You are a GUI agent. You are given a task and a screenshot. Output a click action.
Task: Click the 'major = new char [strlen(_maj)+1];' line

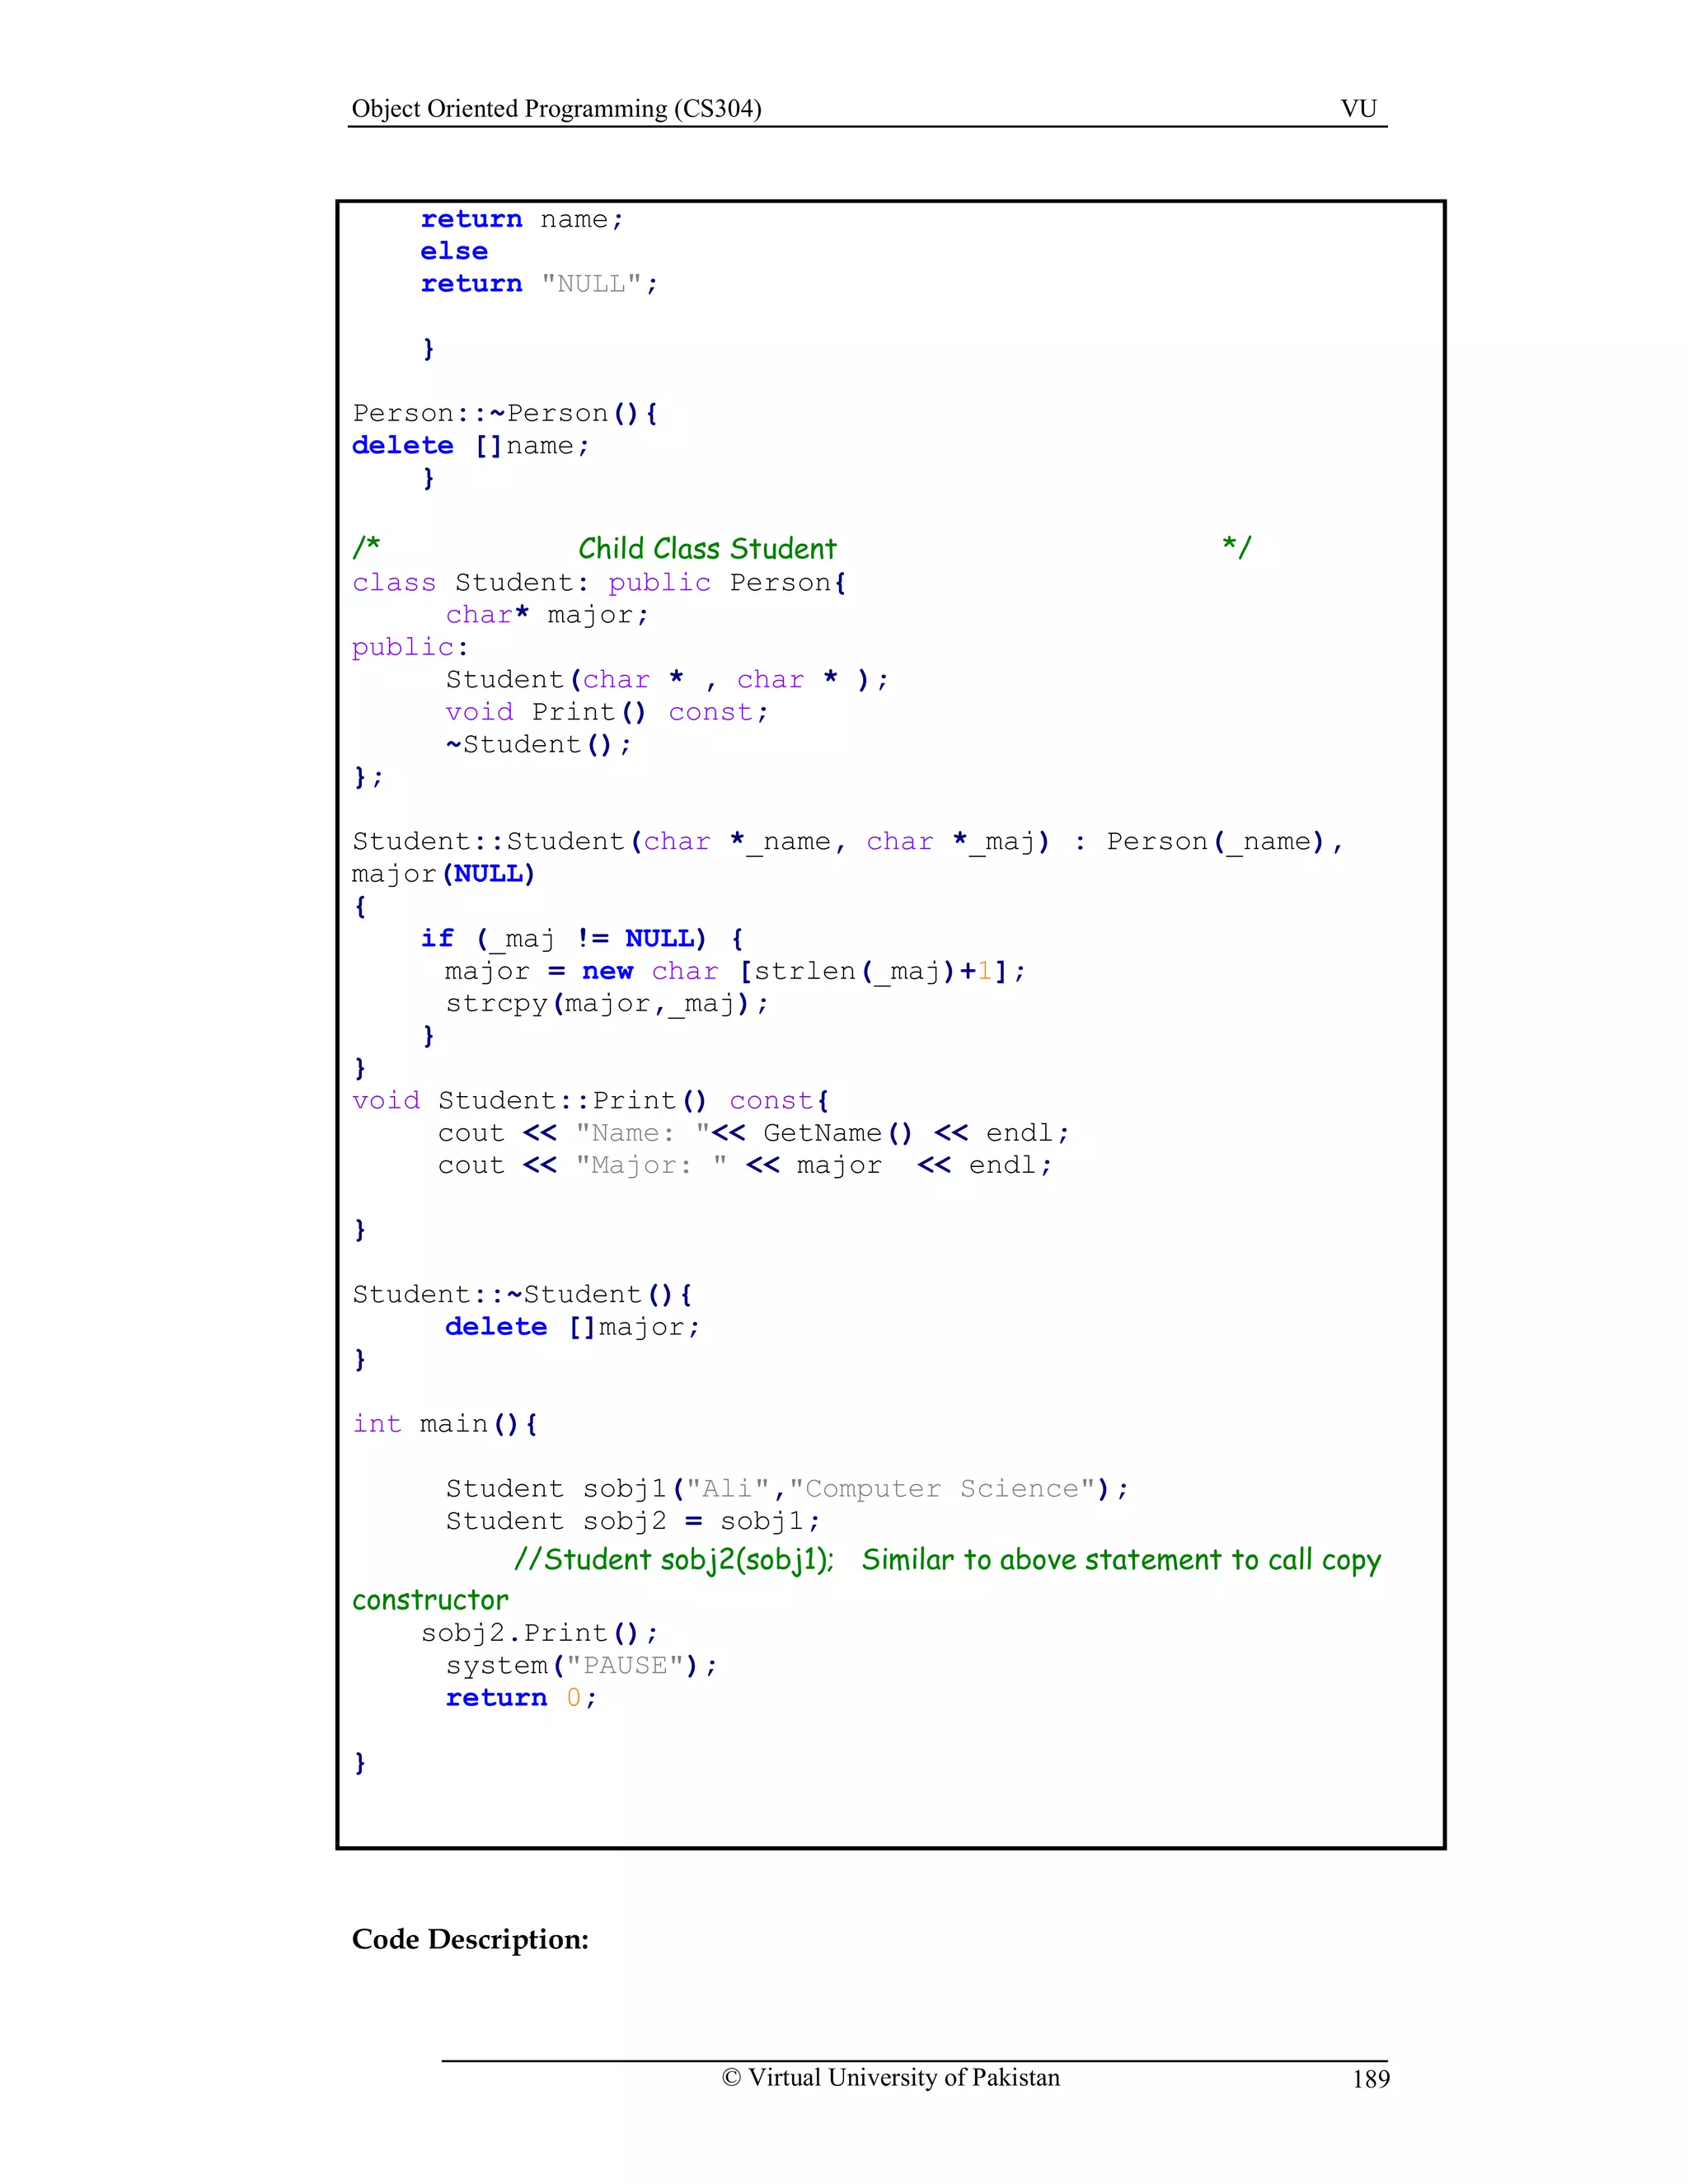point(735,971)
